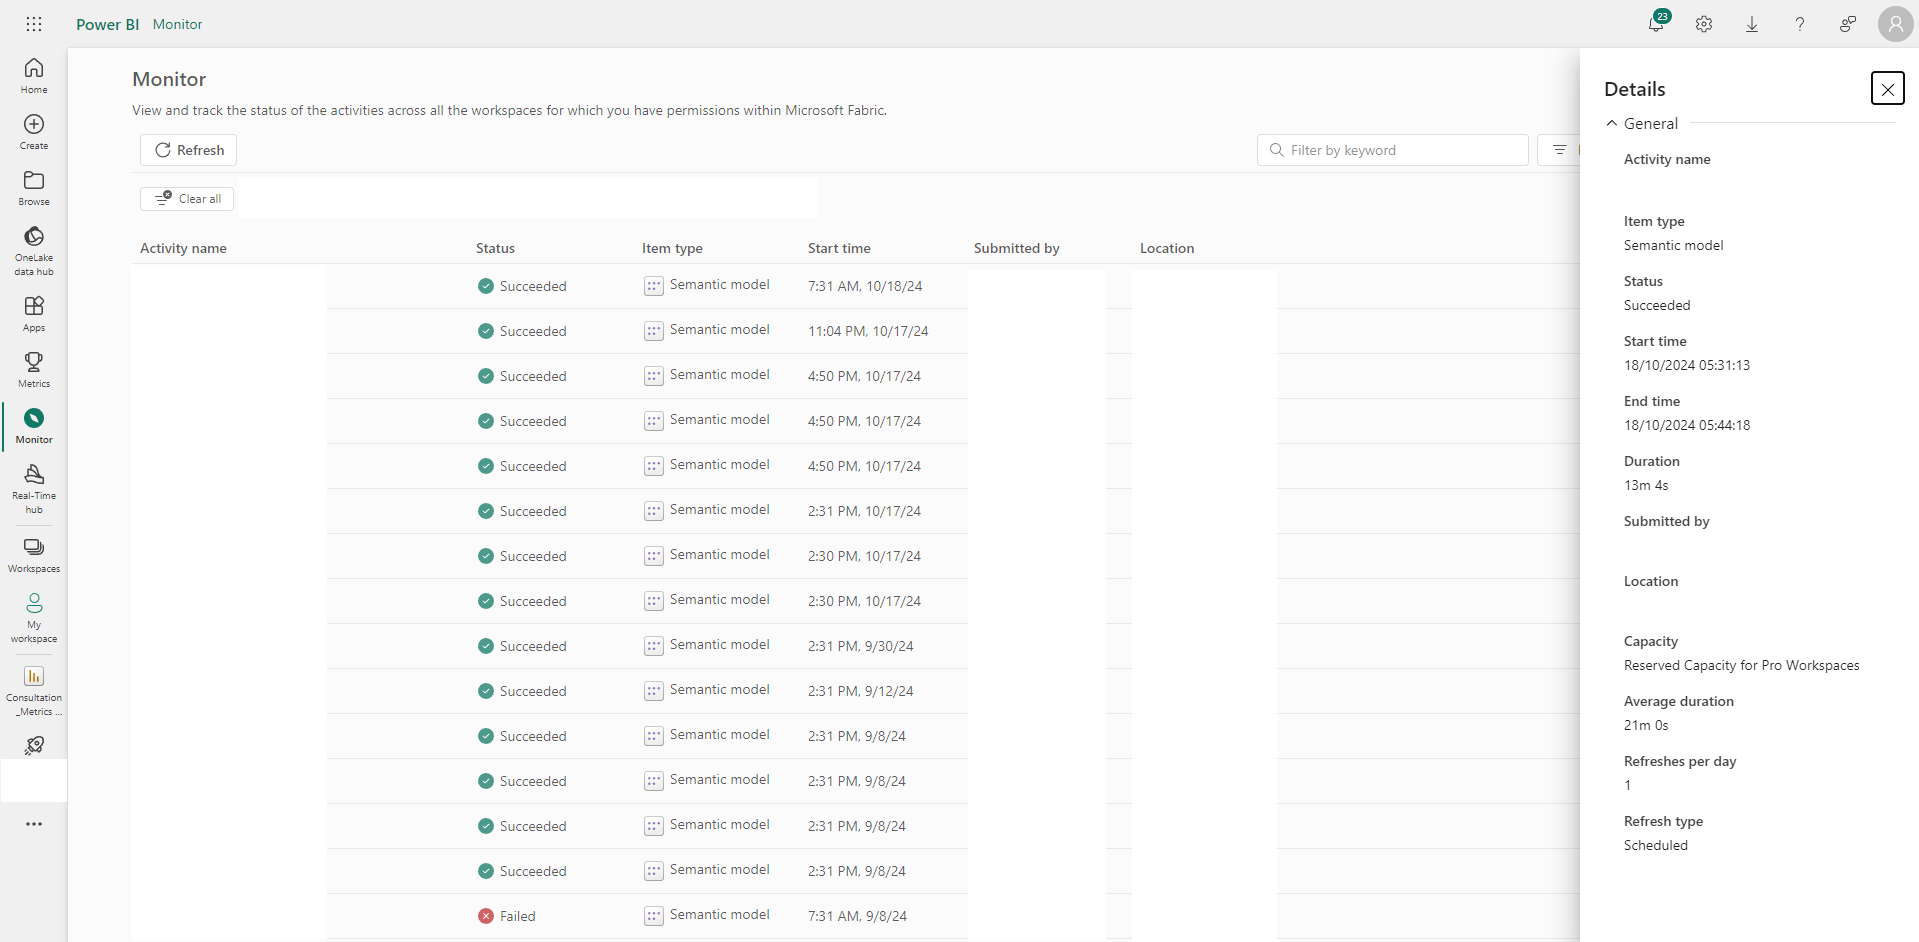The height and width of the screenshot is (942, 1919).
Task: Click End time value 18/10/2024 05:44:18
Action: pos(1687,425)
